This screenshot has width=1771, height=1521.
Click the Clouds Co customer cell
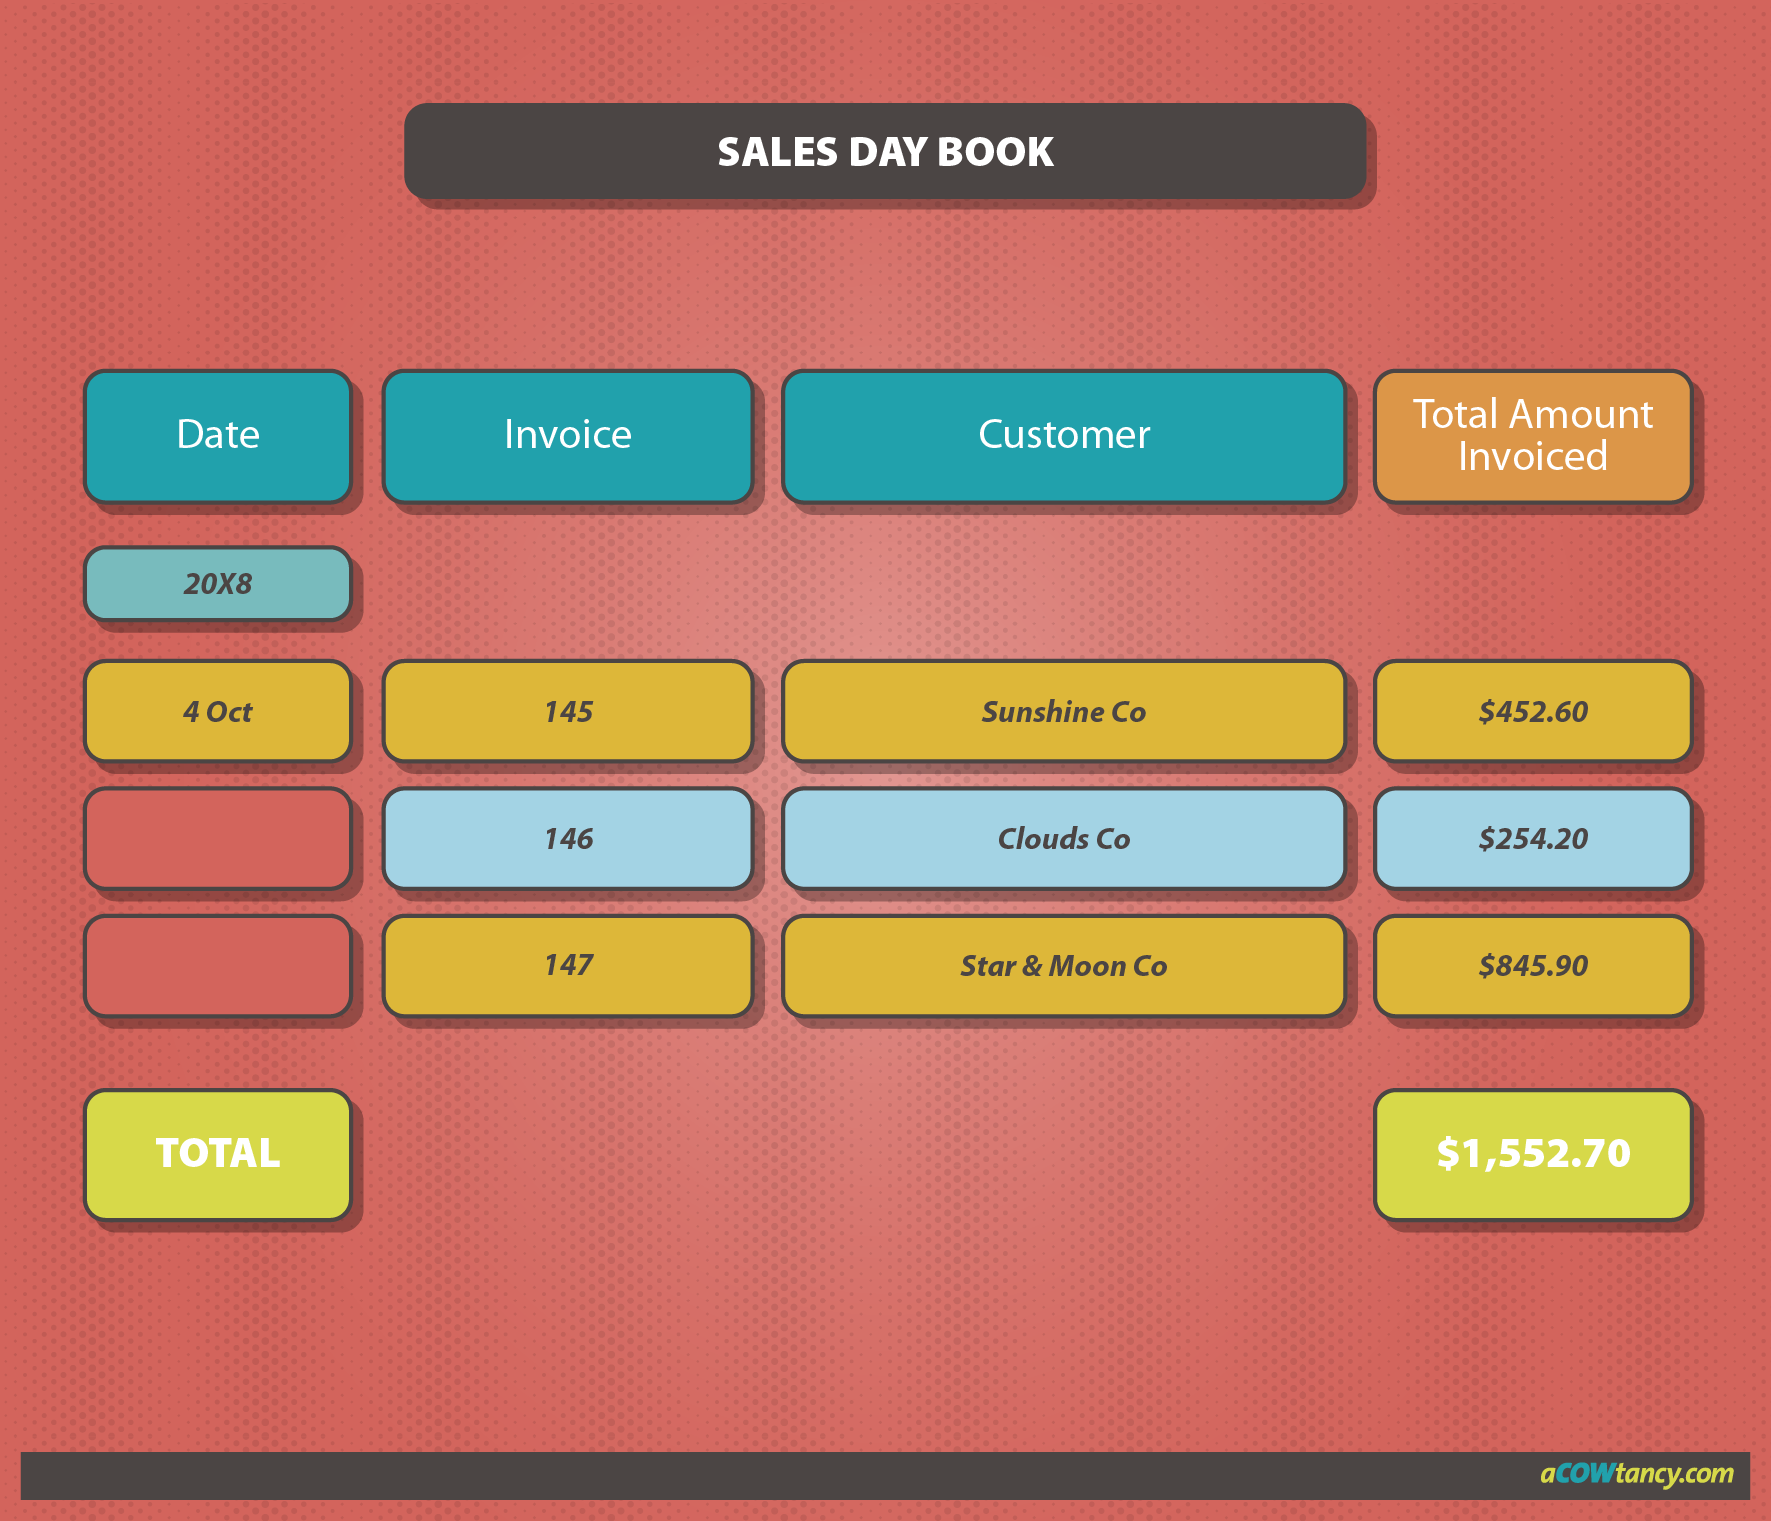[1063, 840]
